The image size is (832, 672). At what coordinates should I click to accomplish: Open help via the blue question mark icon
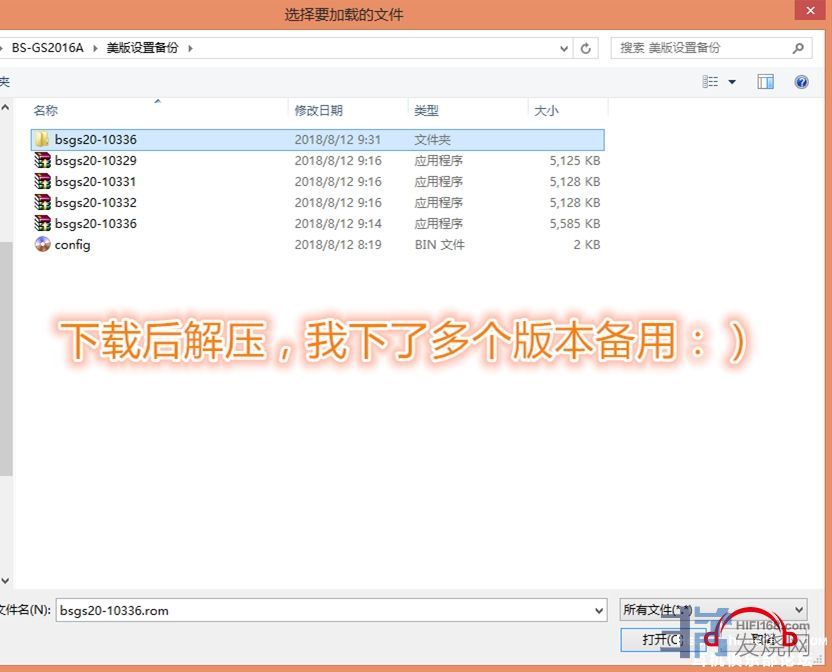[801, 82]
